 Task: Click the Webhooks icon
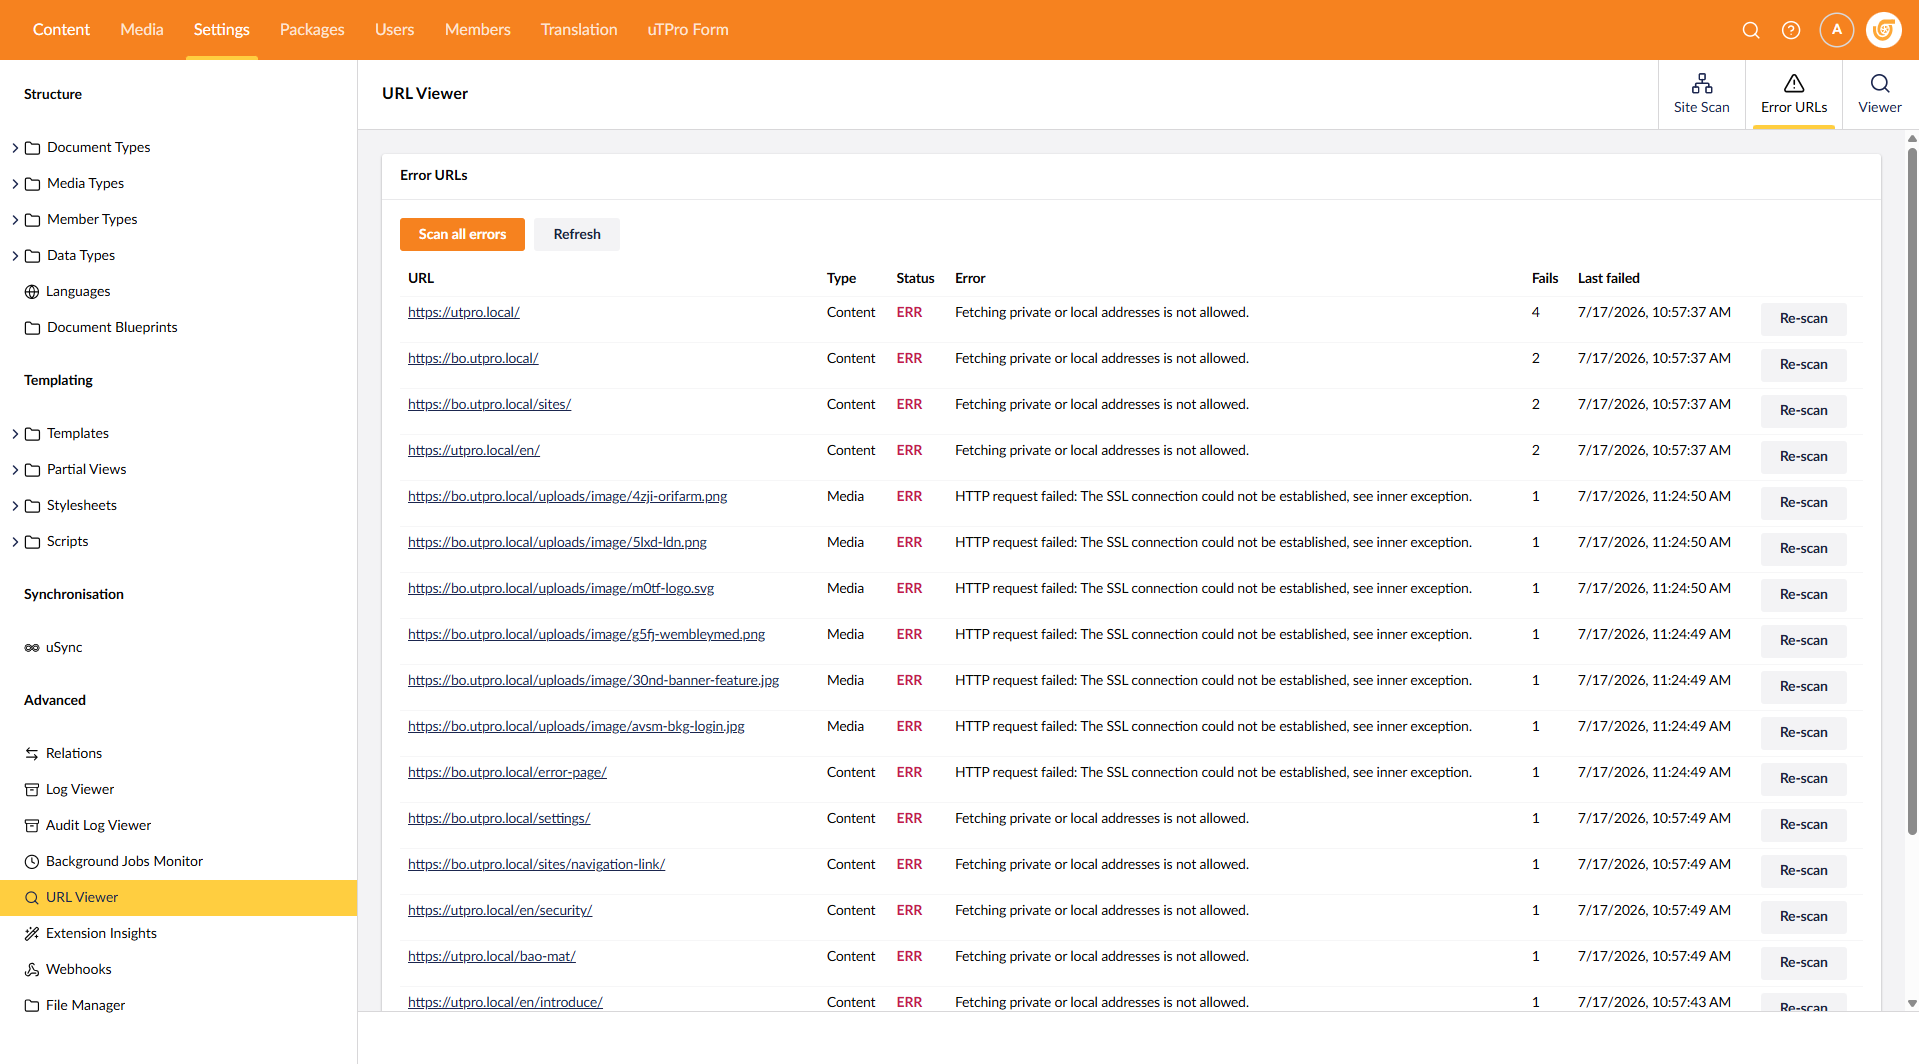pos(32,970)
